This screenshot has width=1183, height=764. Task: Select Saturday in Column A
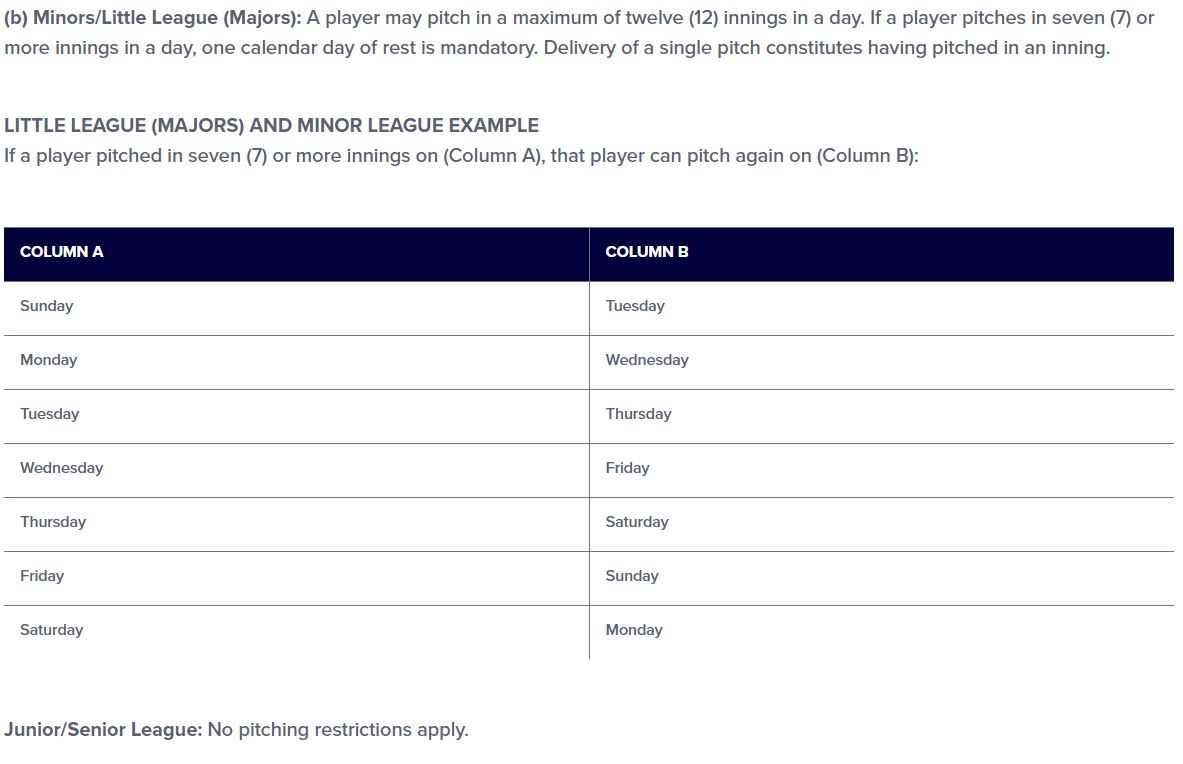[297, 632]
